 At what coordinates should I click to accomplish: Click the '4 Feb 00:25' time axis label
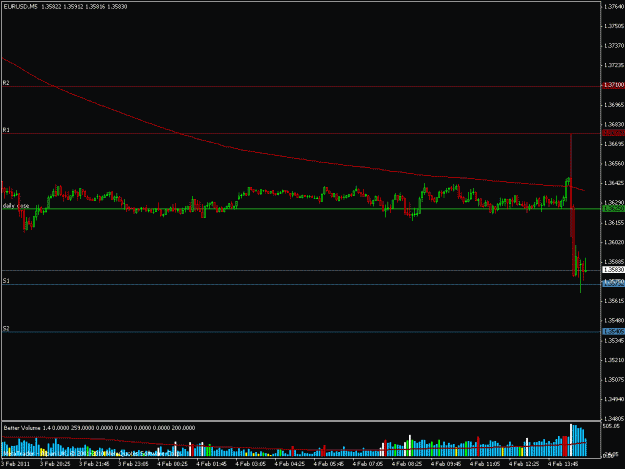[173, 464]
